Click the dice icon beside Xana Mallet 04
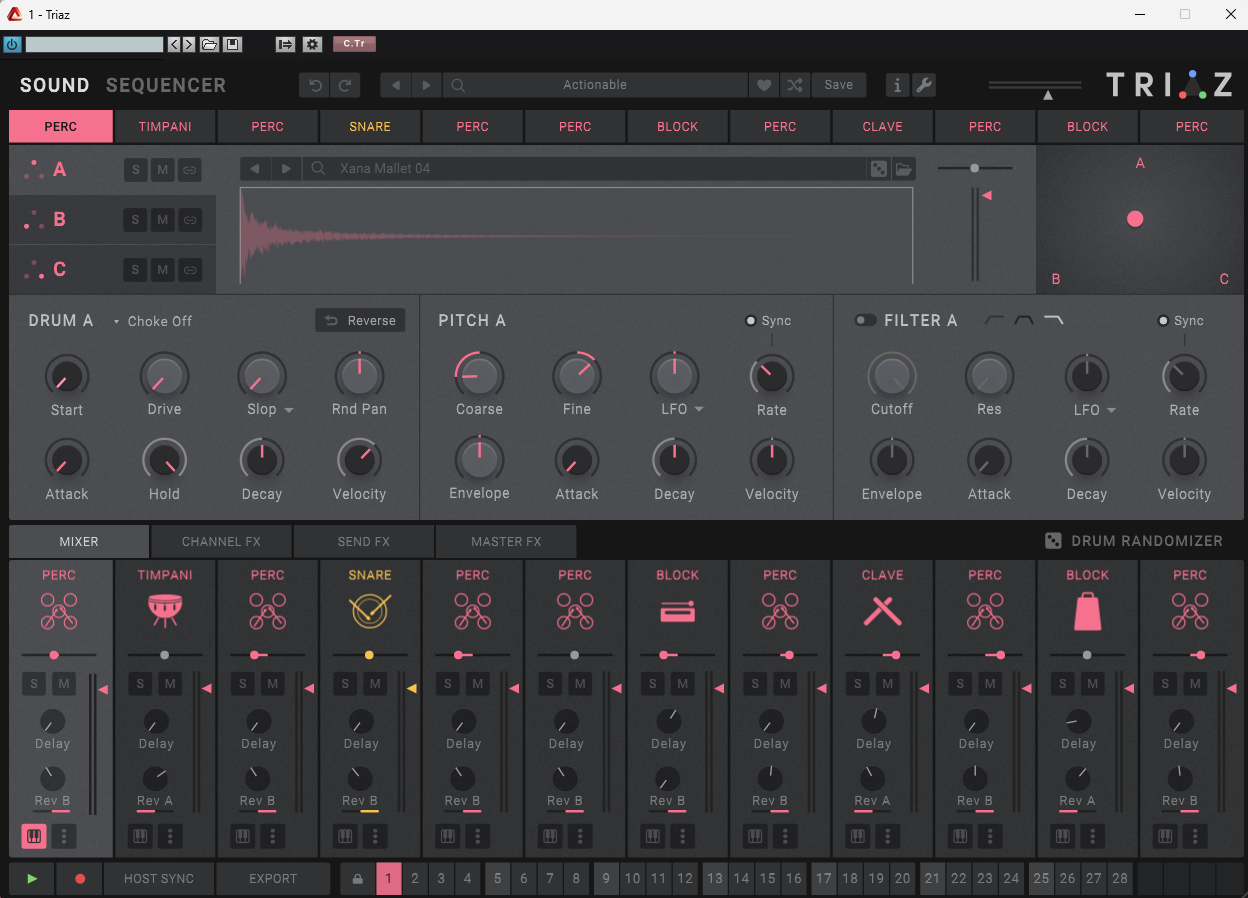1248x898 pixels. pyautogui.click(x=878, y=169)
